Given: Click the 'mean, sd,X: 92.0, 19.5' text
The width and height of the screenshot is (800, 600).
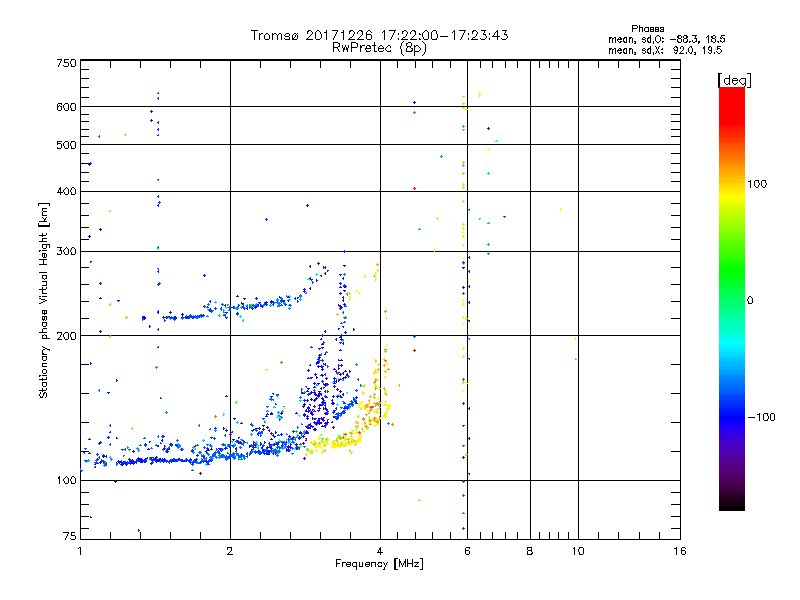Looking at the screenshot, I should [665, 50].
